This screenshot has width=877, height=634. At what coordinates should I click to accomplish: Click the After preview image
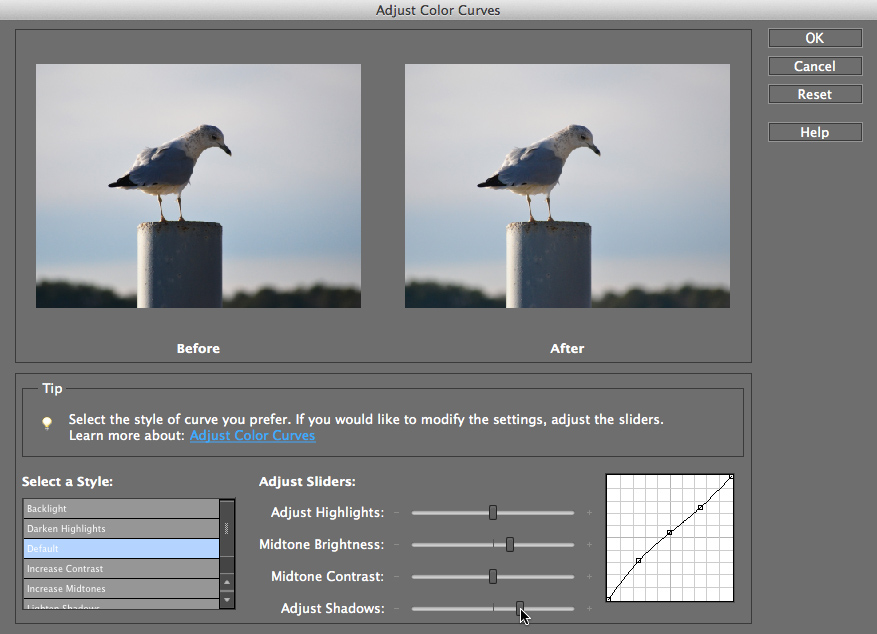567,184
